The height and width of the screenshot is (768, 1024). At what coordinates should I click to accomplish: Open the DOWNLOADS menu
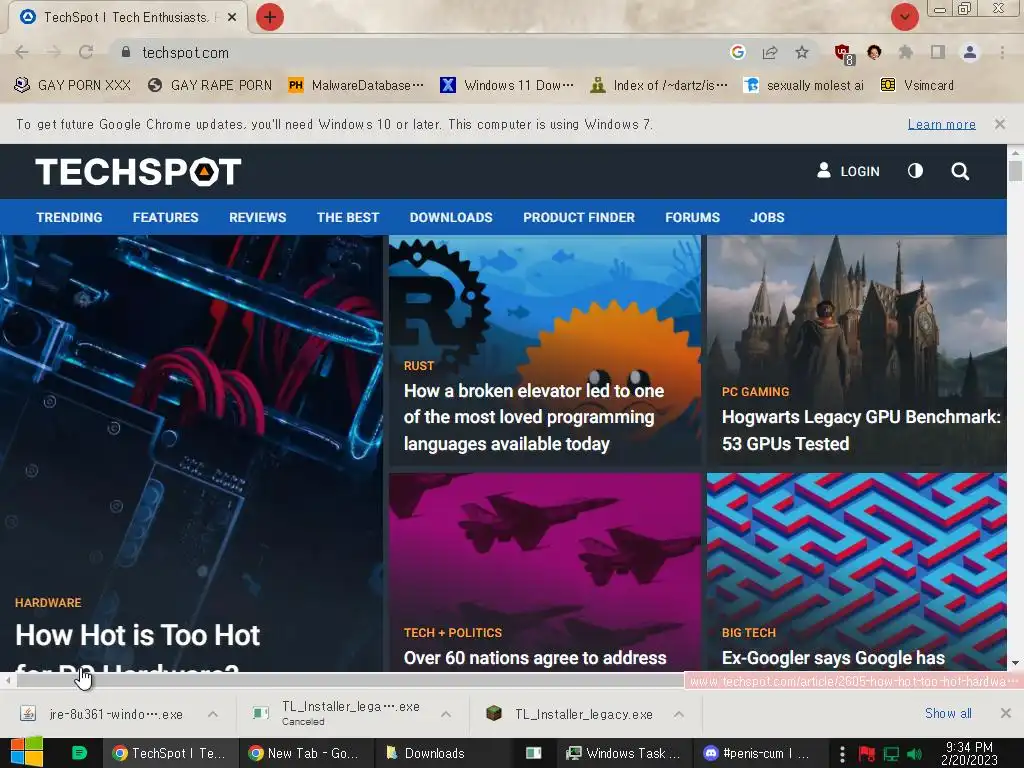click(x=451, y=217)
